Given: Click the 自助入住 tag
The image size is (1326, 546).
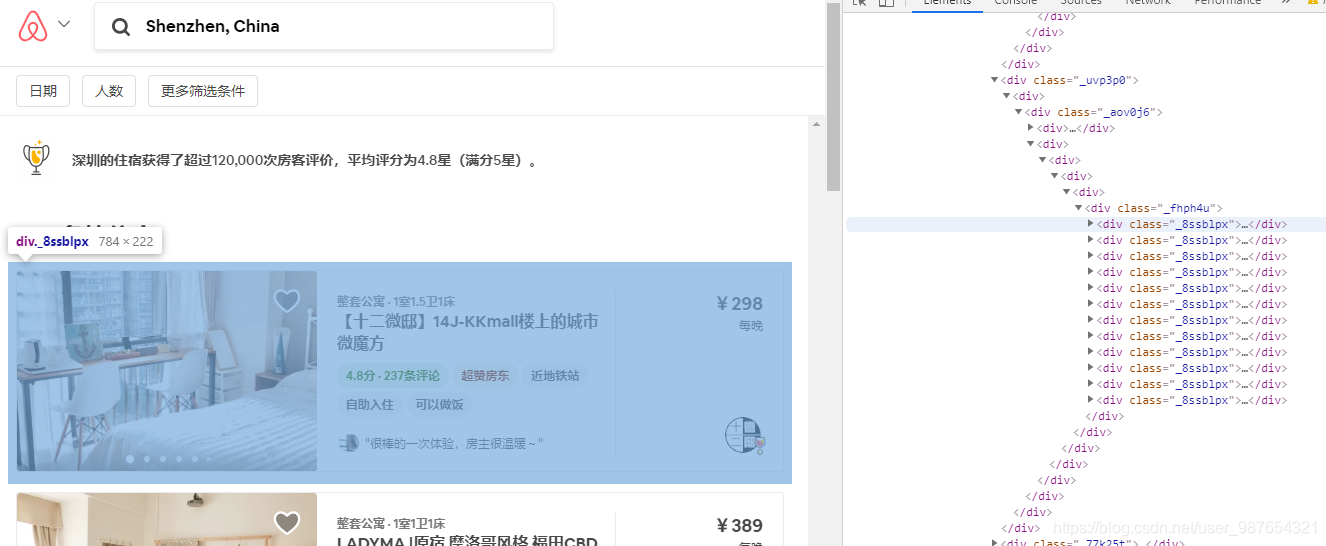Looking at the screenshot, I should pyautogui.click(x=369, y=405).
